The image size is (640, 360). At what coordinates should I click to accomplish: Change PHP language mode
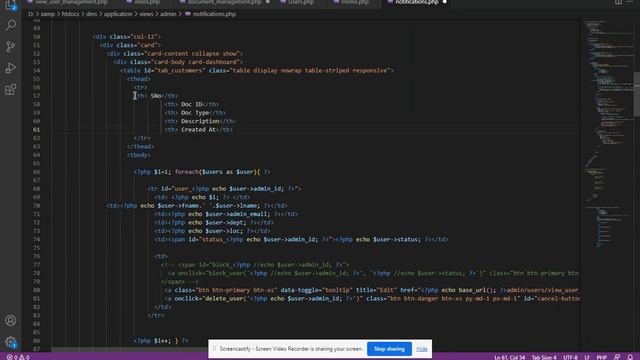click(601, 357)
